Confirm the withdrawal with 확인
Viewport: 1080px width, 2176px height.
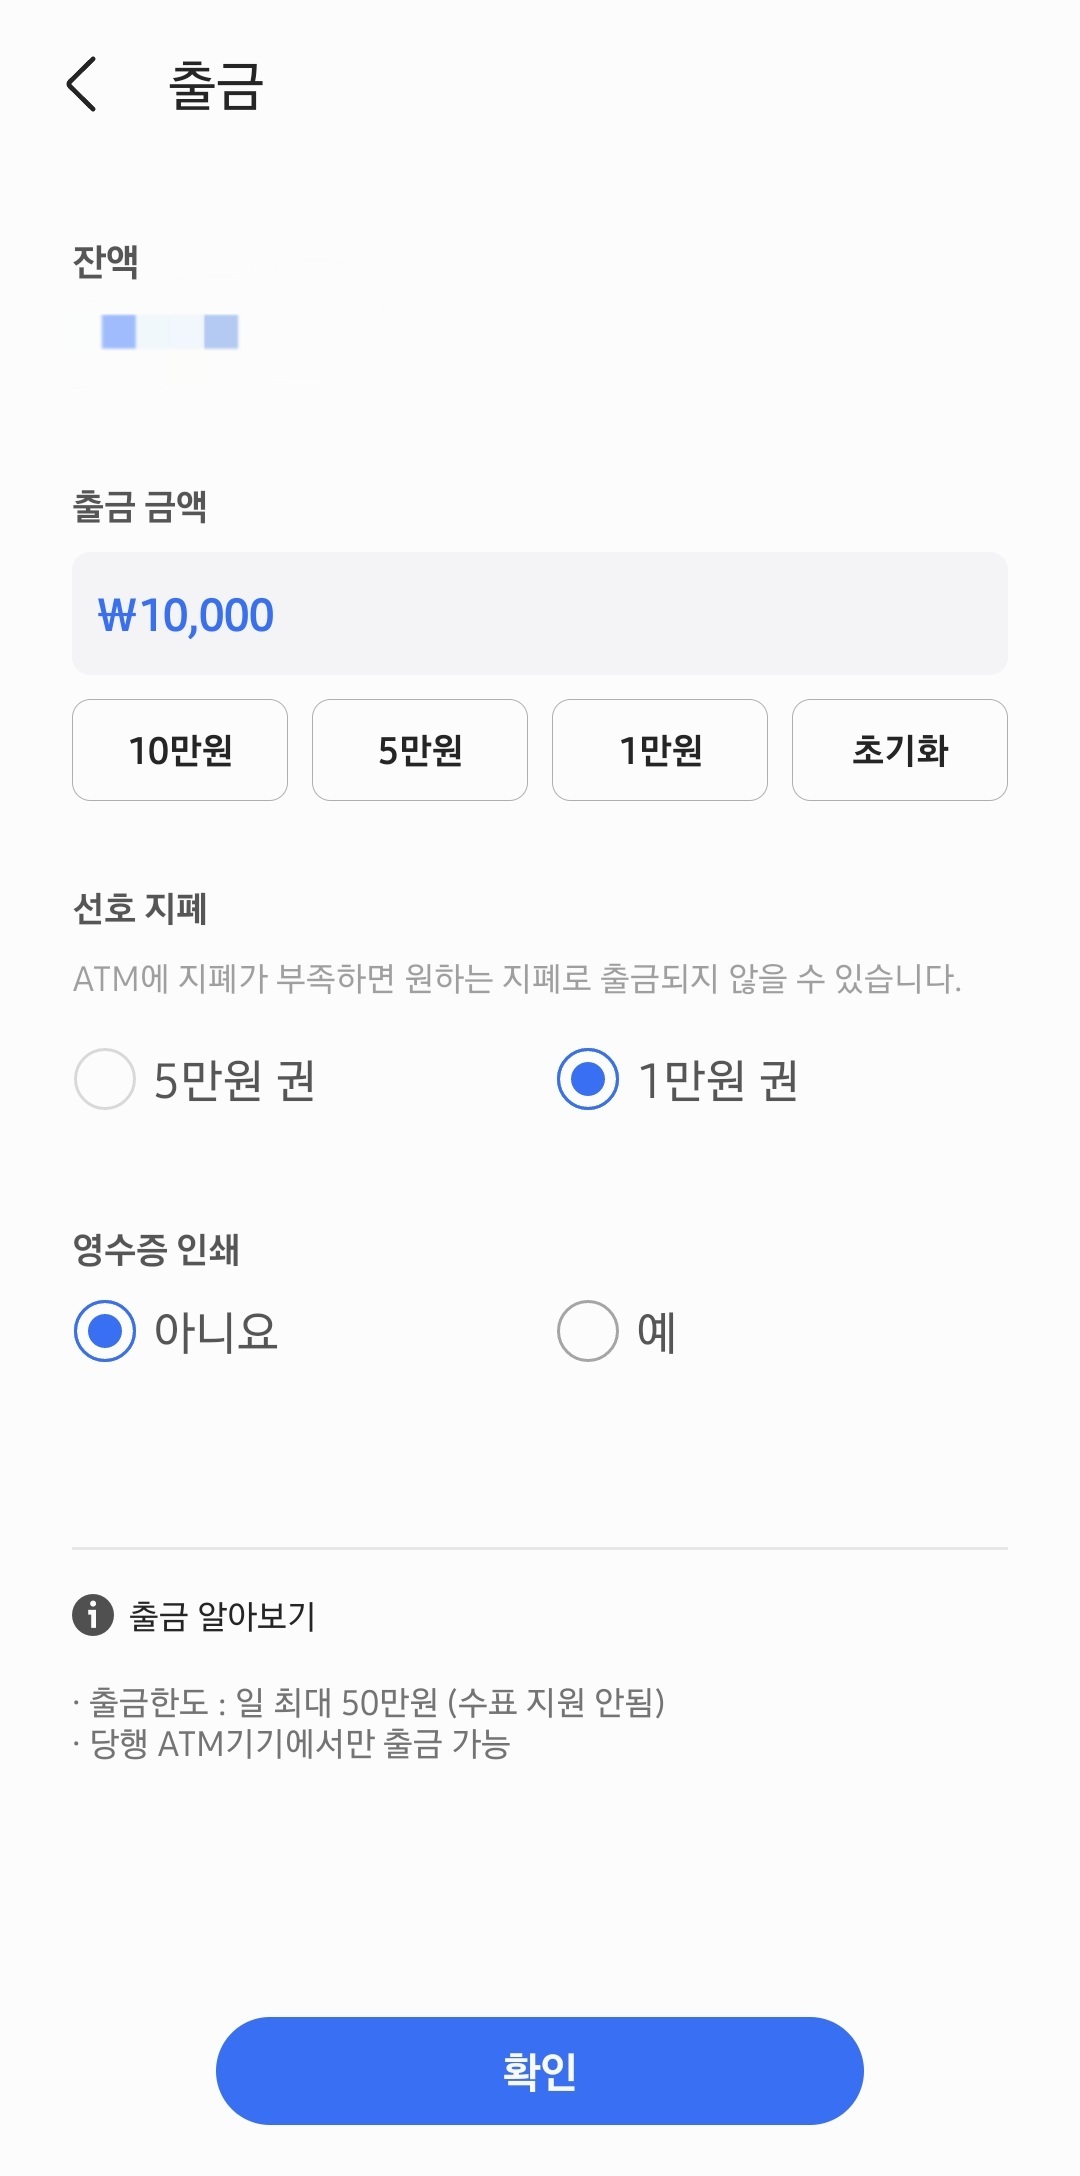[x=540, y=2070]
